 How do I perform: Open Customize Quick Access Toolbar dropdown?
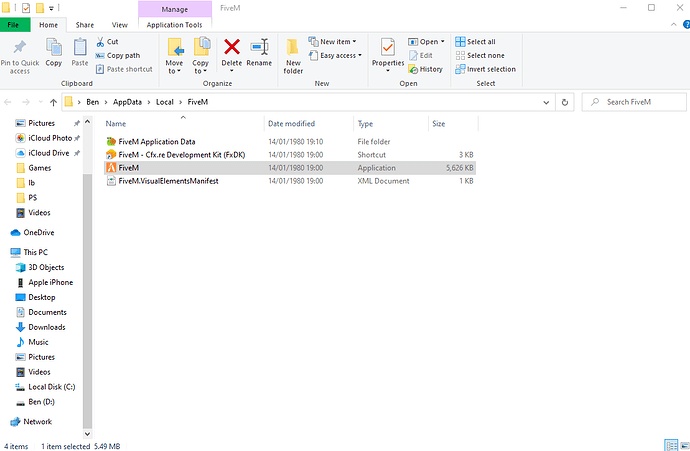(x=51, y=8)
